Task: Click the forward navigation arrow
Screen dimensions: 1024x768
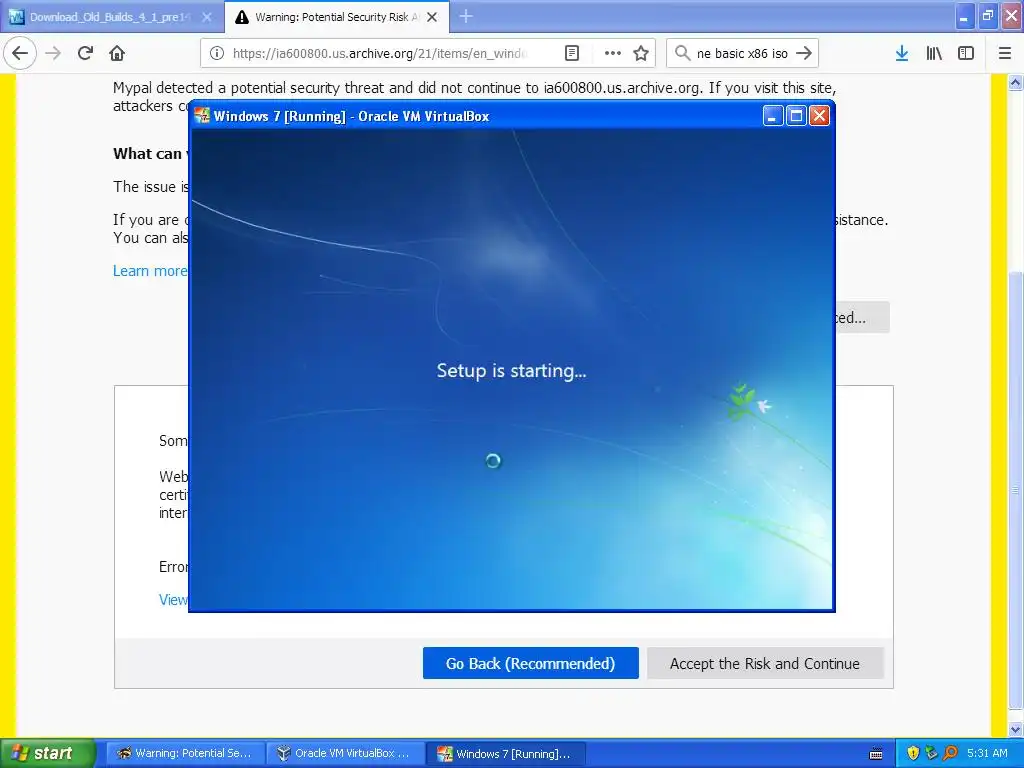Action: [x=53, y=53]
